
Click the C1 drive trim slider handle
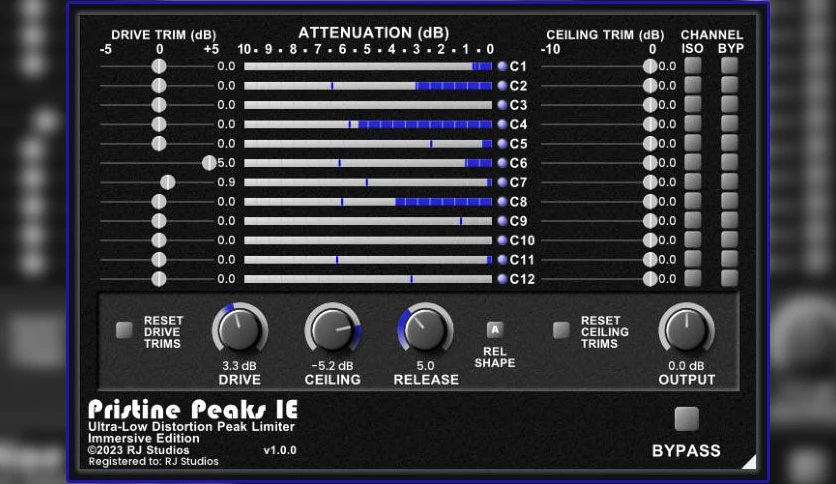(159, 66)
